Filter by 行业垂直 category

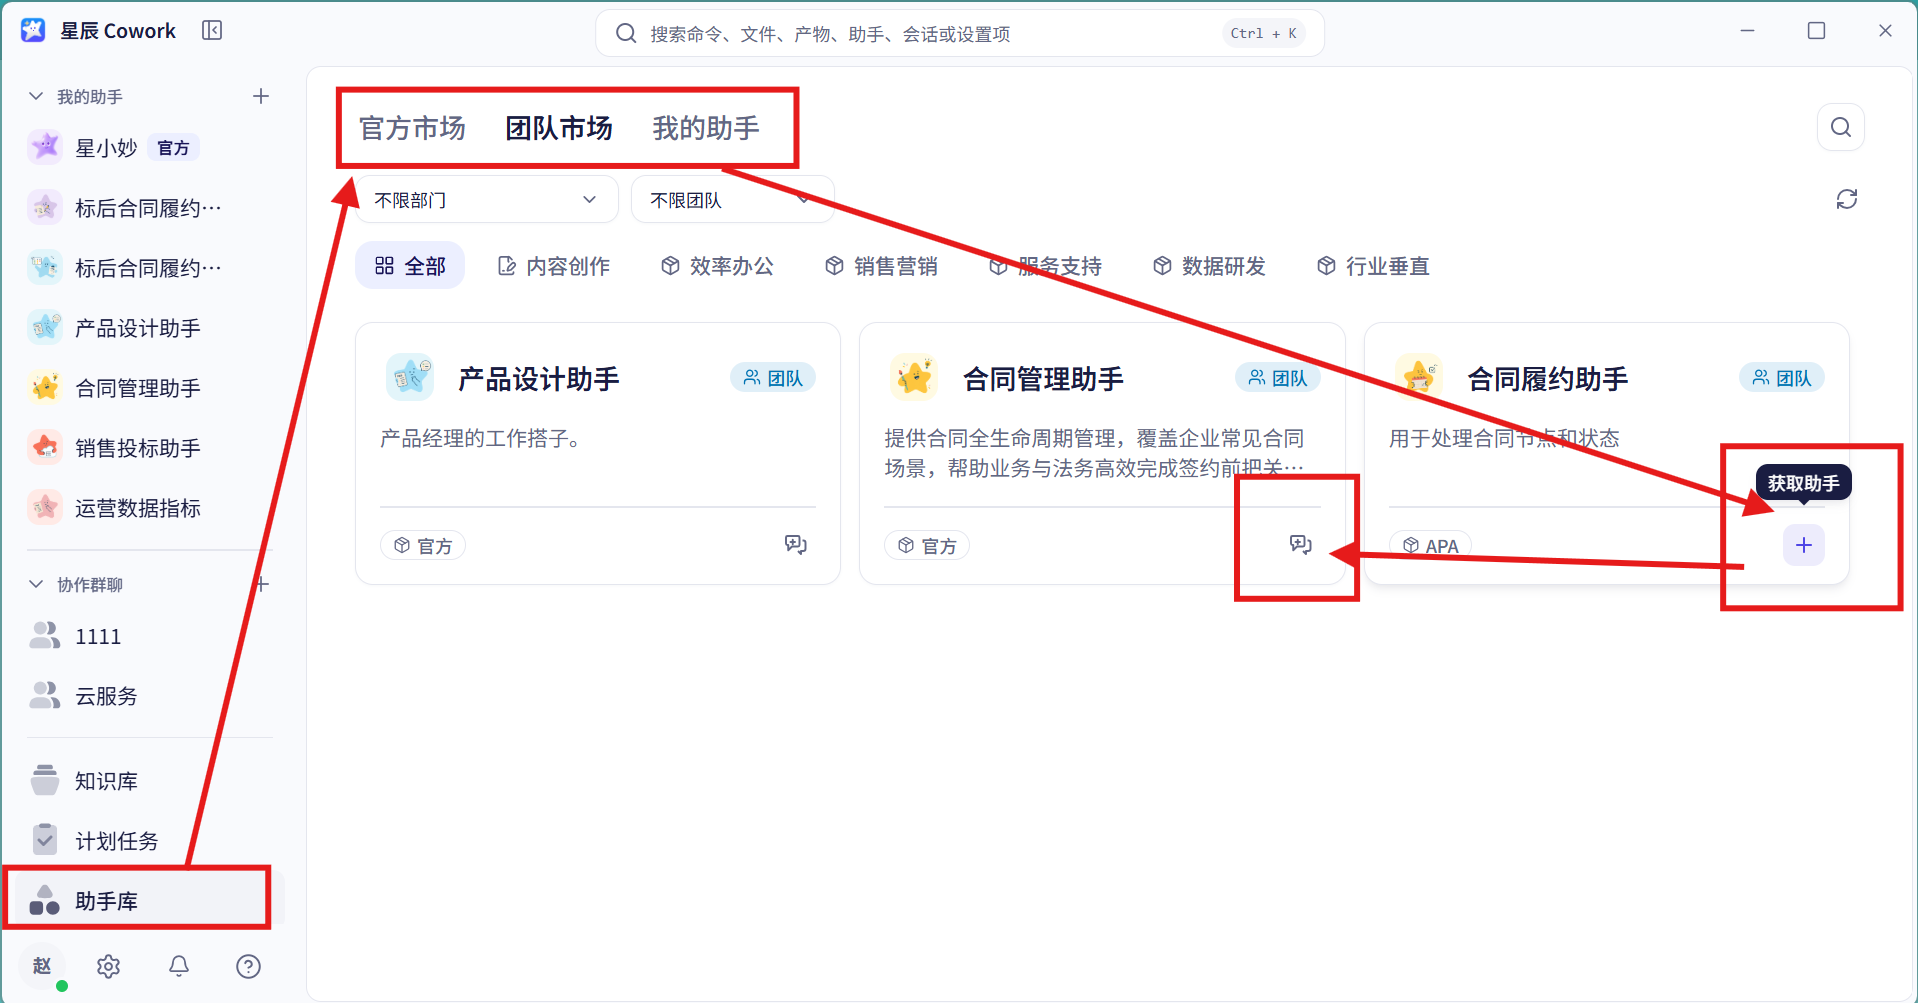[x=1373, y=266]
